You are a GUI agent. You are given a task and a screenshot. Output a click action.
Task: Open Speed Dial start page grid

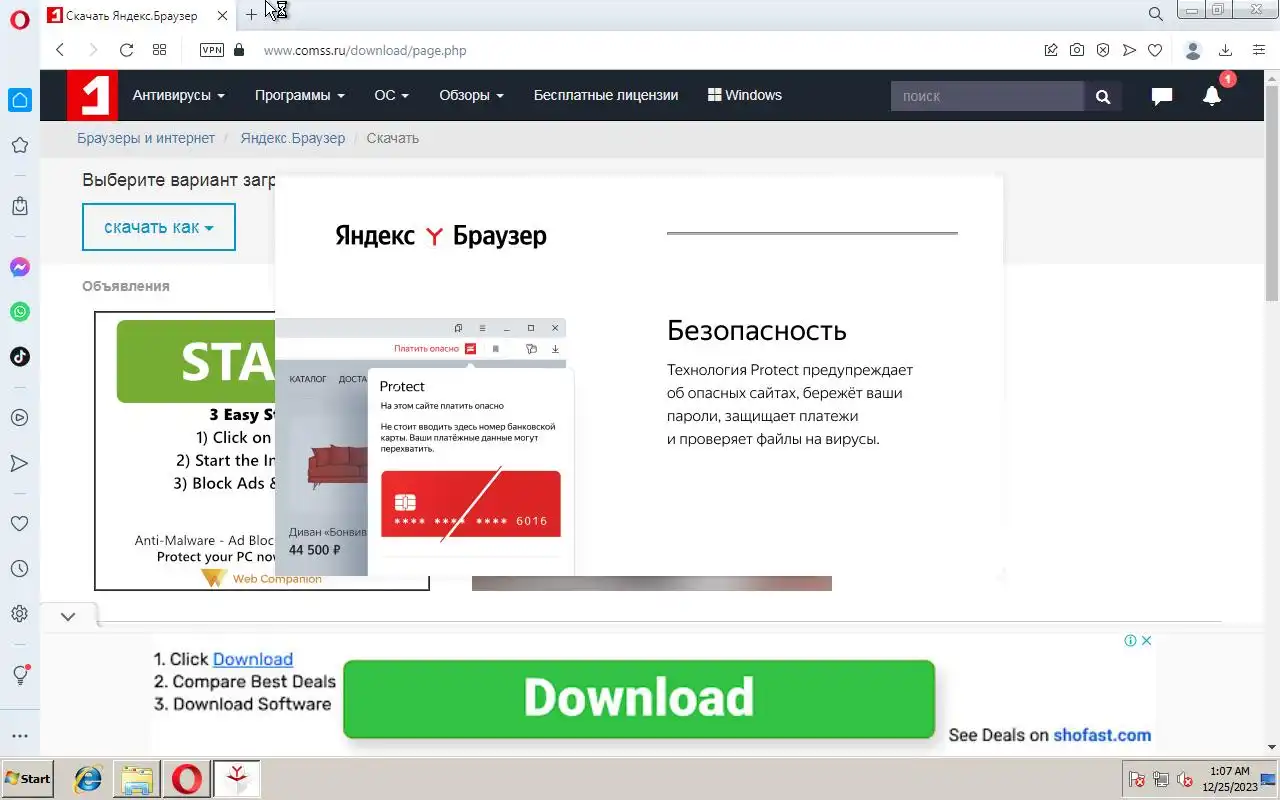pos(159,50)
